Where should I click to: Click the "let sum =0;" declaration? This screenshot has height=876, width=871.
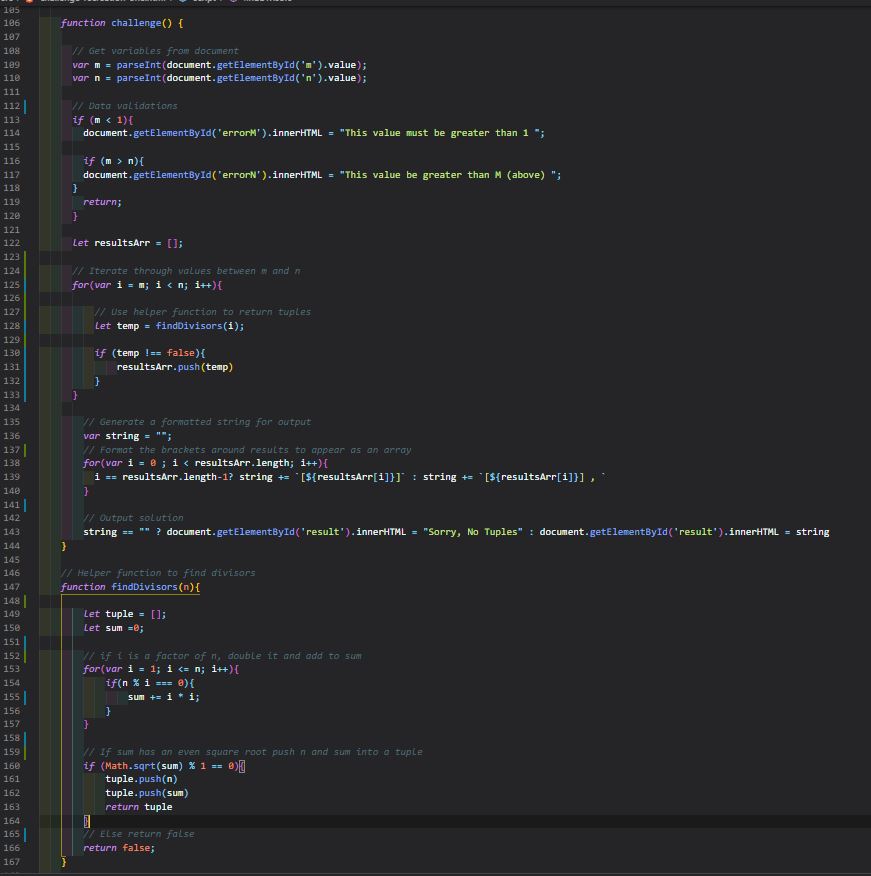(113, 628)
